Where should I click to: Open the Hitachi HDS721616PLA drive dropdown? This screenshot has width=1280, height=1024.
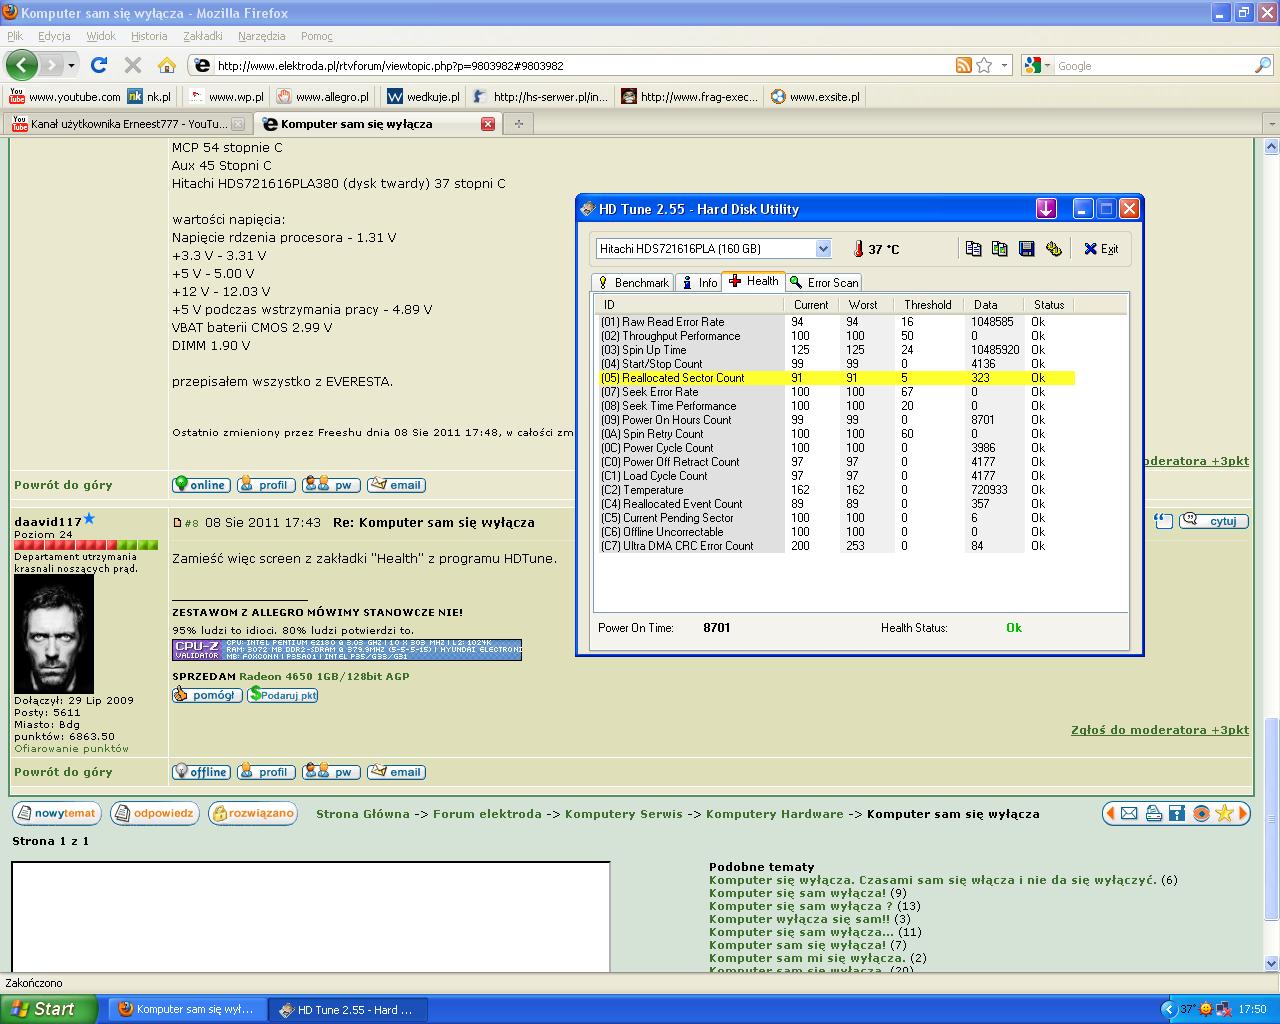pos(823,249)
